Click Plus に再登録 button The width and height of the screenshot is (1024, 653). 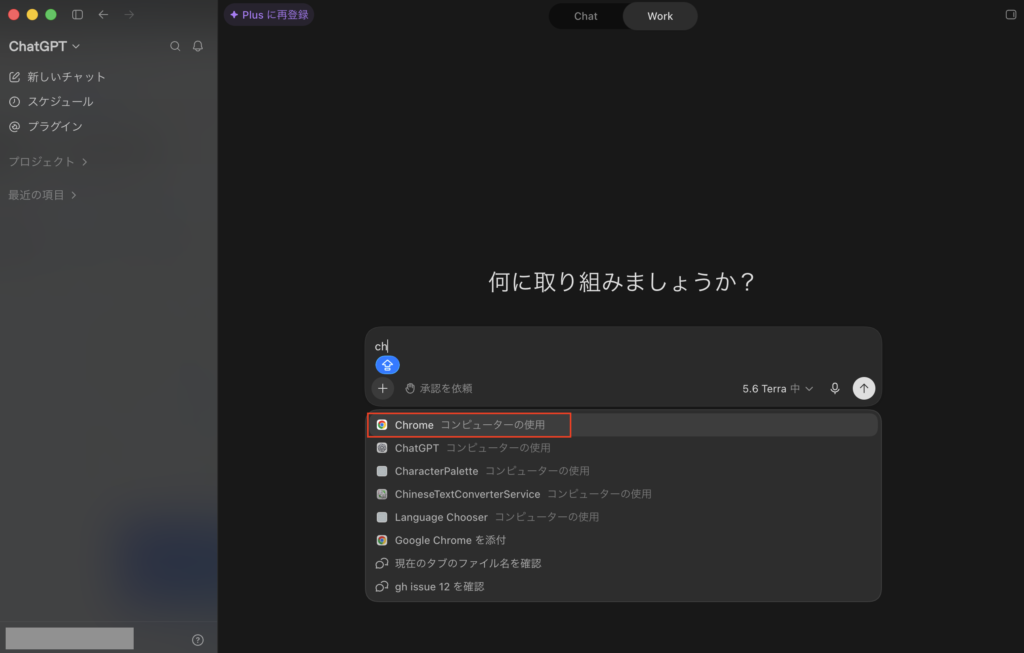point(269,14)
